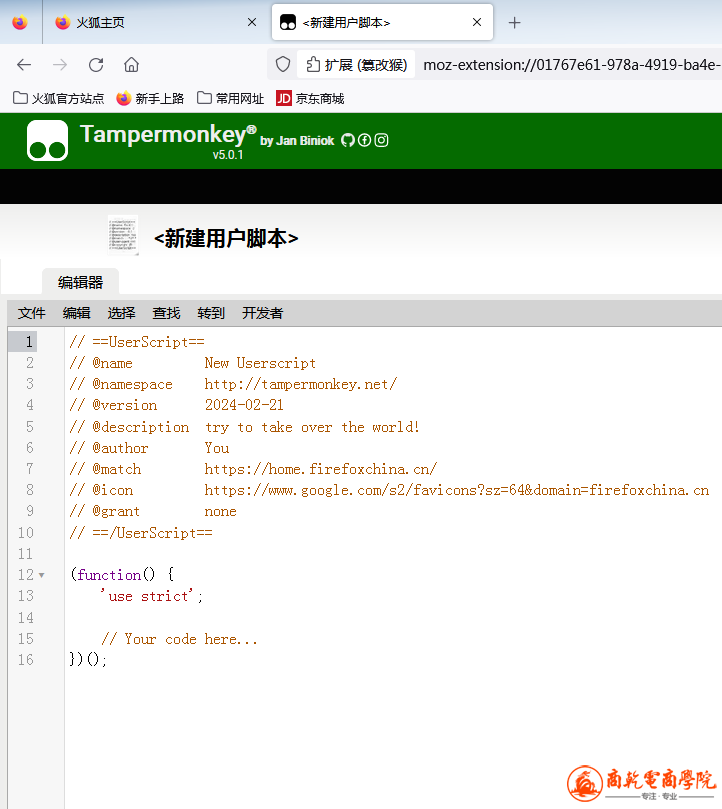Collapse the function block at line 12
722x809 pixels.
tap(42, 575)
